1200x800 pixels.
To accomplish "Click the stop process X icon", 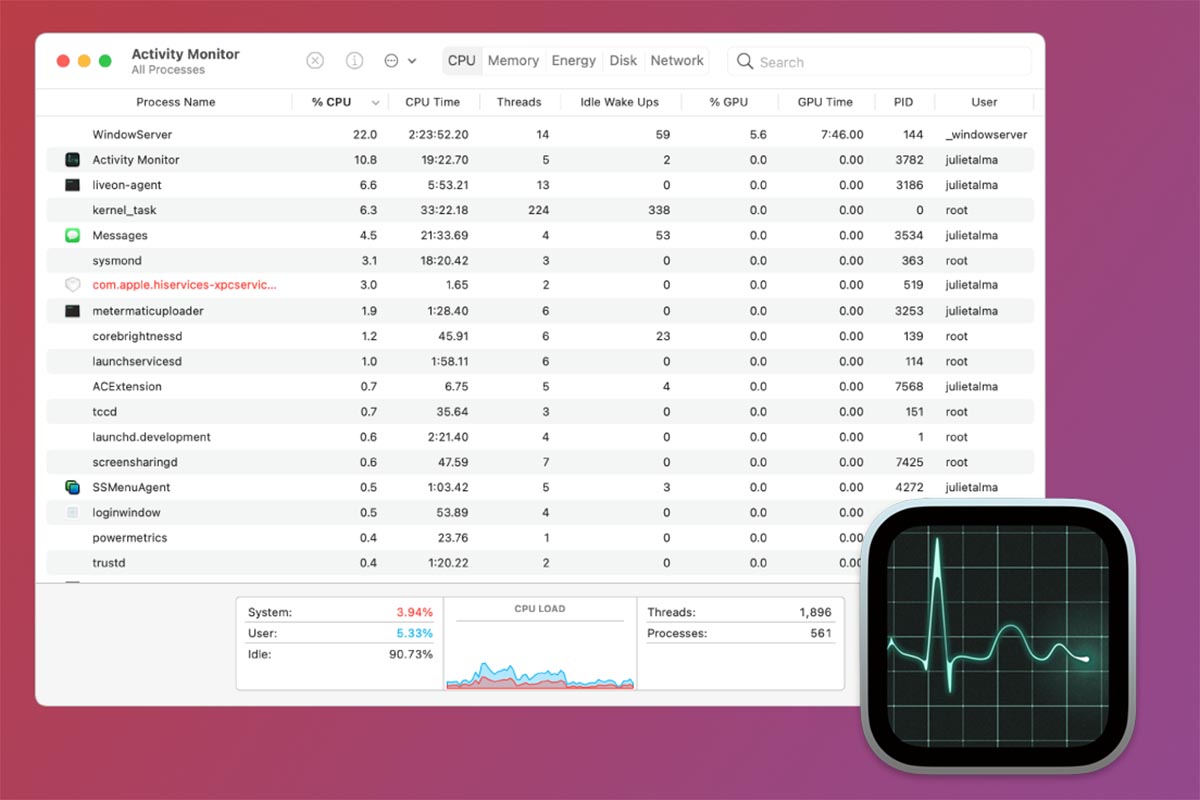I will [x=315, y=61].
